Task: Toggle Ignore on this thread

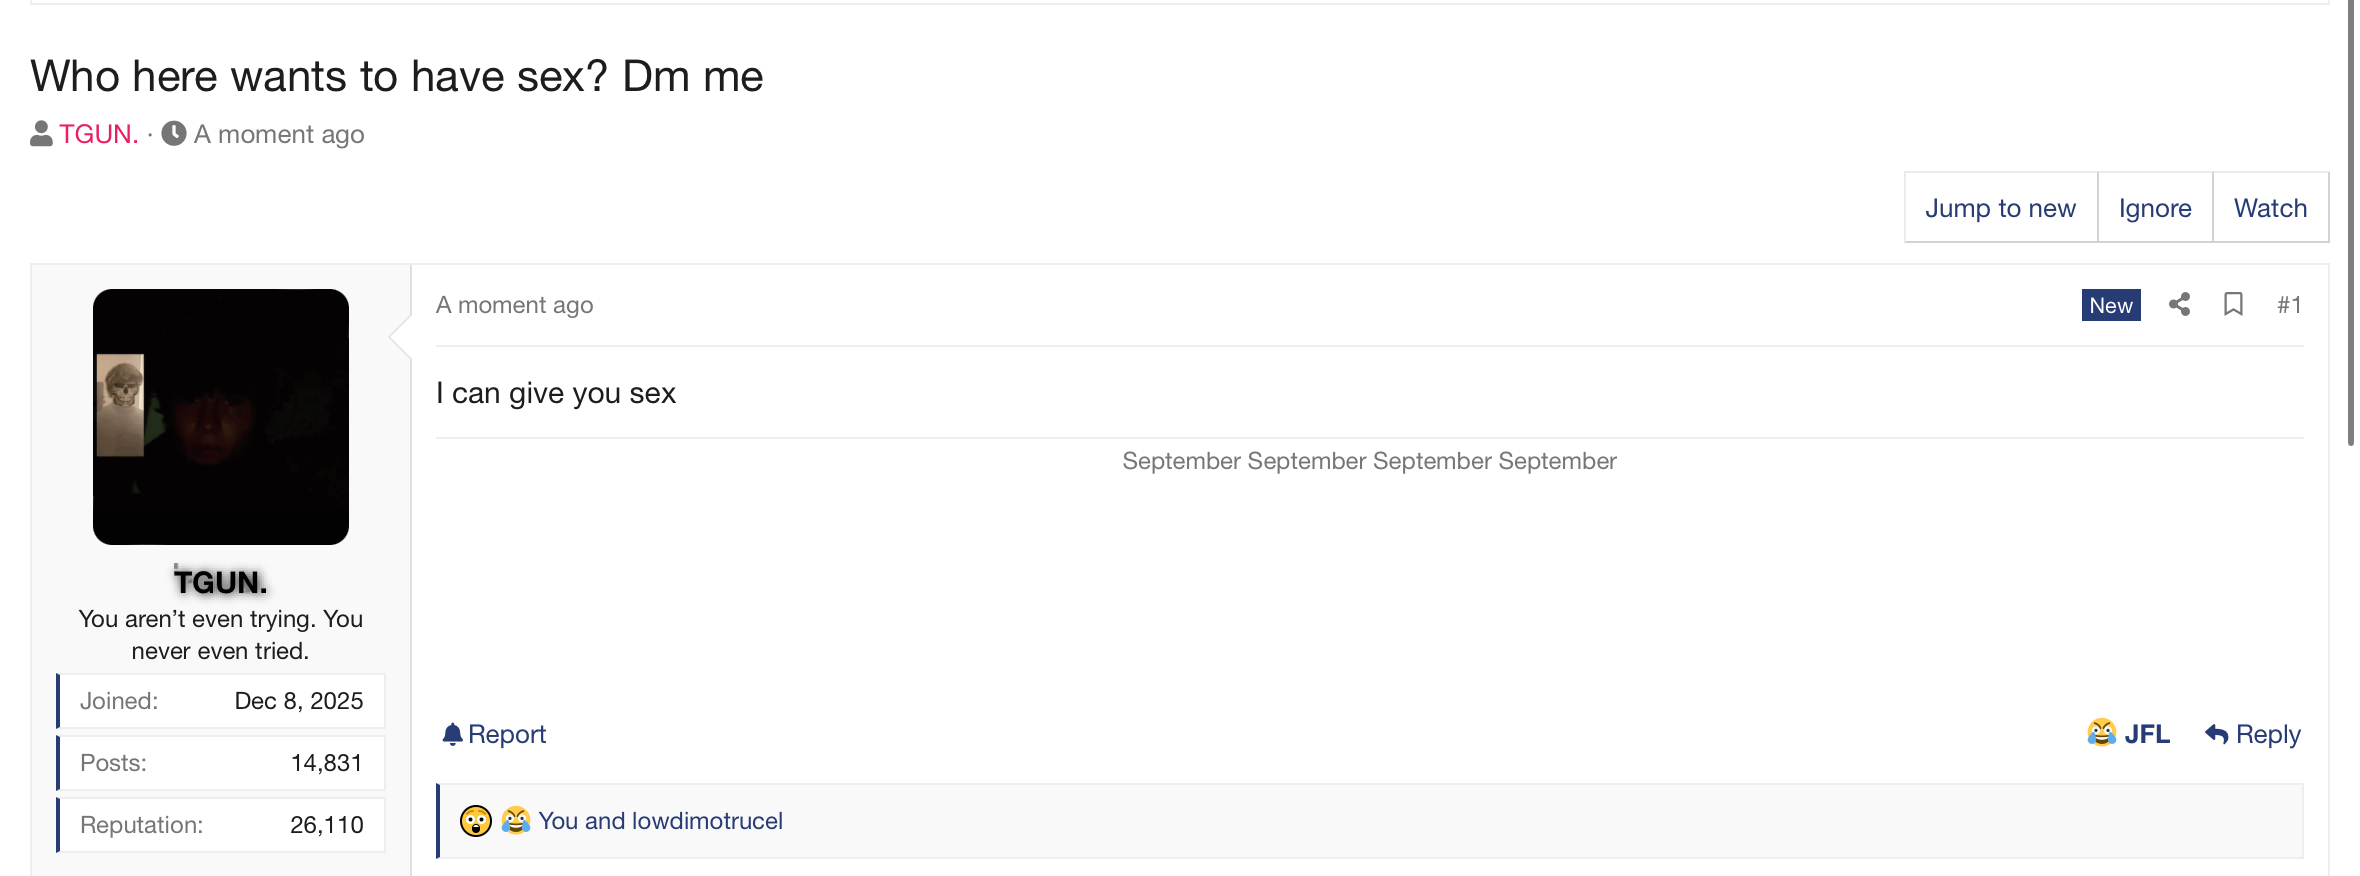Action: pyautogui.click(x=2154, y=208)
